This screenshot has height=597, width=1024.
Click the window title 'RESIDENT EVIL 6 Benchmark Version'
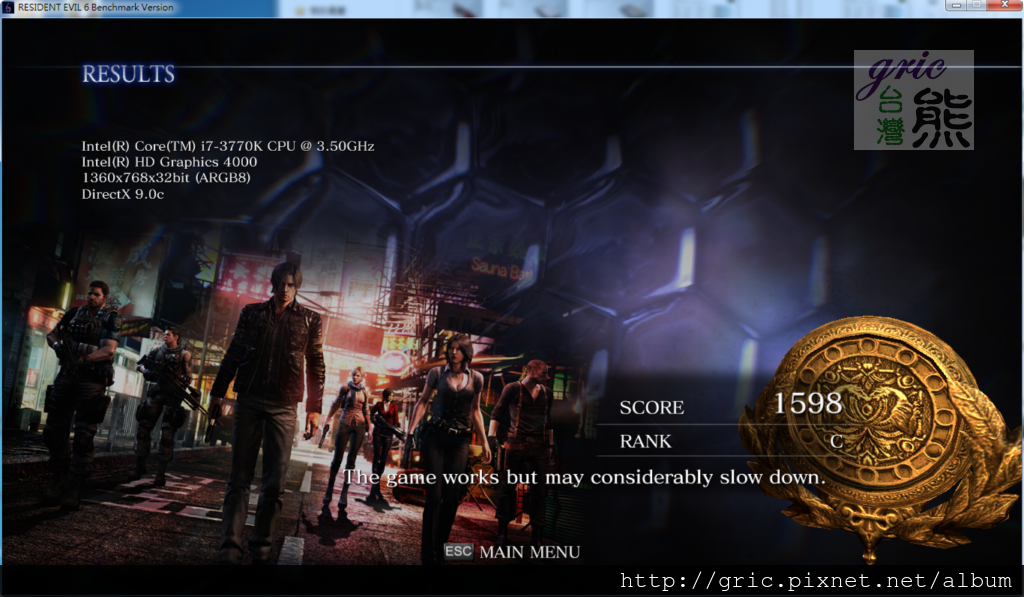point(96,7)
